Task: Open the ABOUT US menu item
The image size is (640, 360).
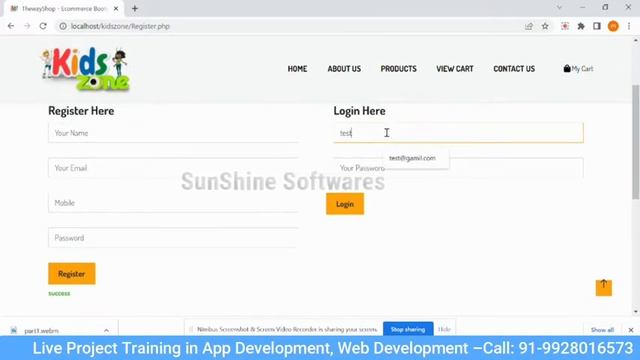Action: pos(344,69)
